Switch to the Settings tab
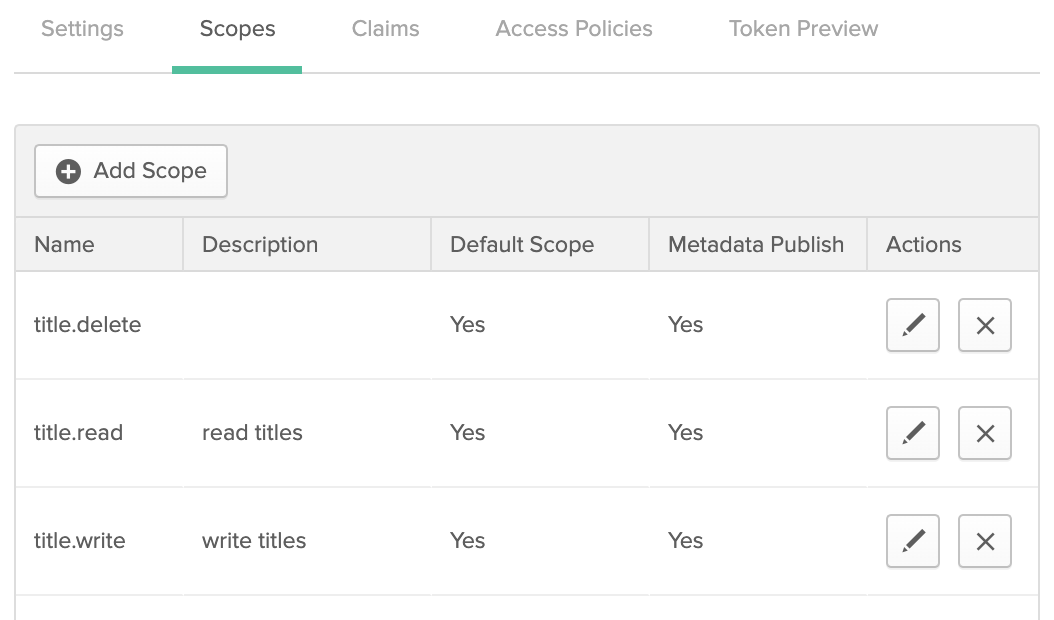Image resolution: width=1054 pixels, height=620 pixels. pyautogui.click(x=81, y=29)
